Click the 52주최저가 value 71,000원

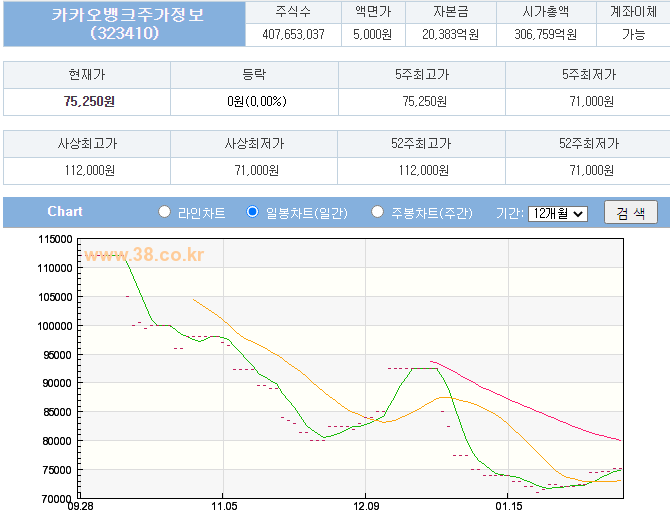coord(591,170)
